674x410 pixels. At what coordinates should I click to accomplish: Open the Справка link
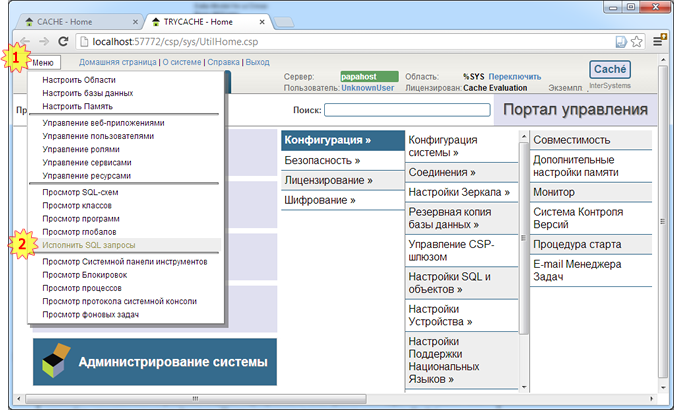click(x=224, y=62)
